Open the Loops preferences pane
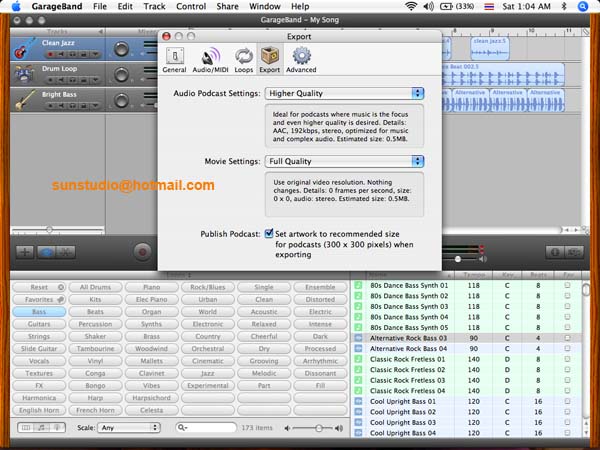 [x=244, y=60]
